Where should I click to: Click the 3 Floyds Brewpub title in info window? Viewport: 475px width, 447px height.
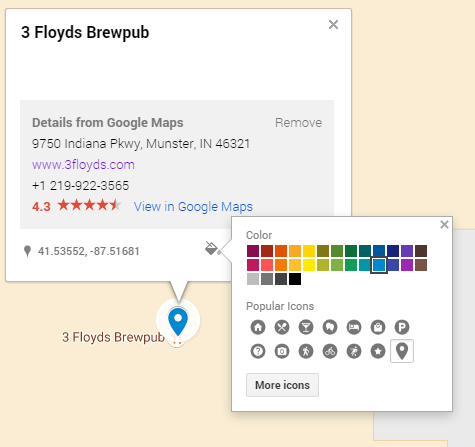[85, 33]
